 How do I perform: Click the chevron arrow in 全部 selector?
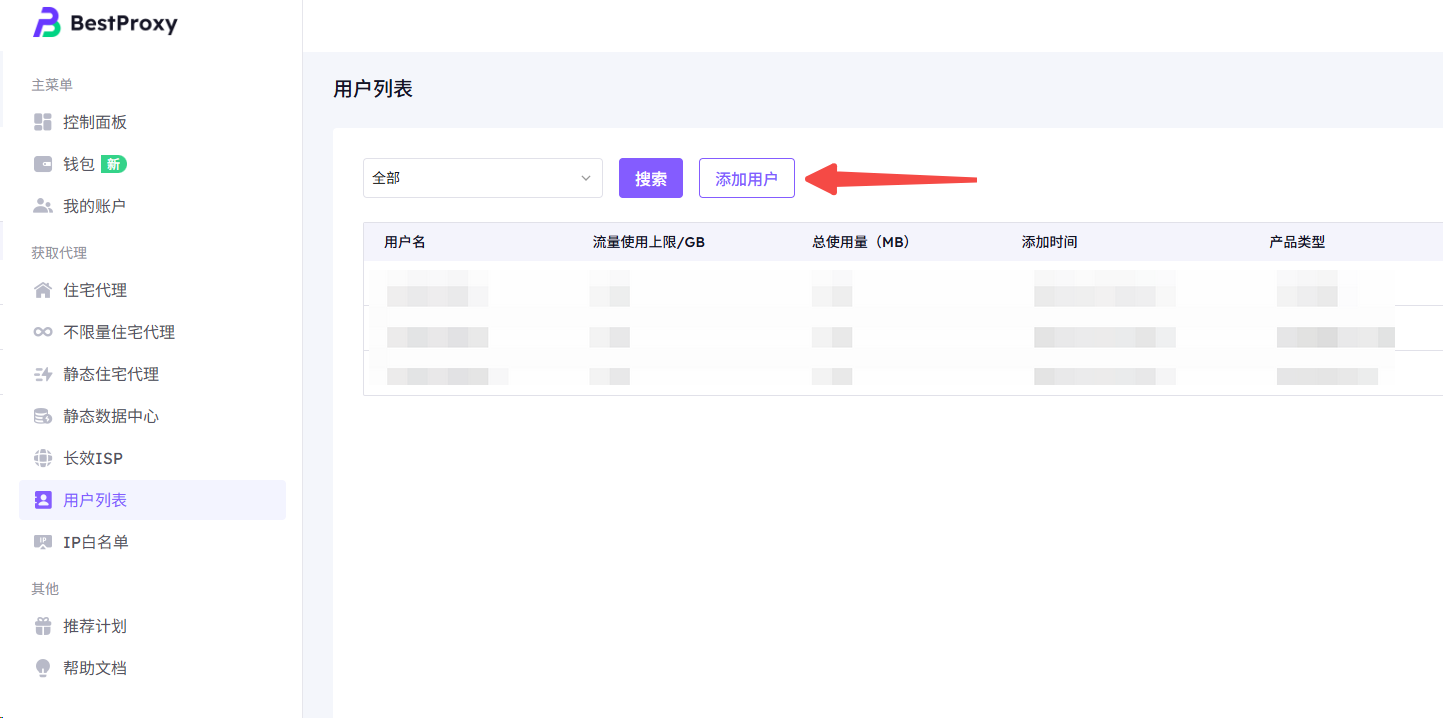586,178
